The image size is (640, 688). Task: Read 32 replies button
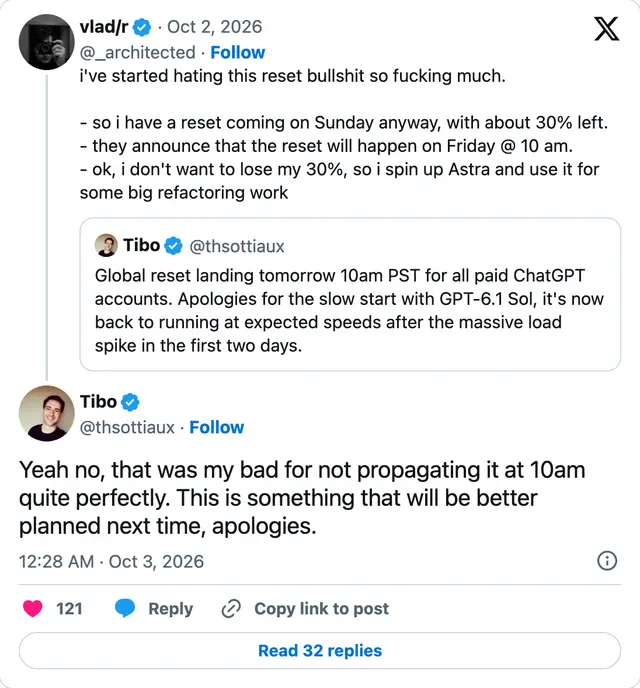coord(320,651)
